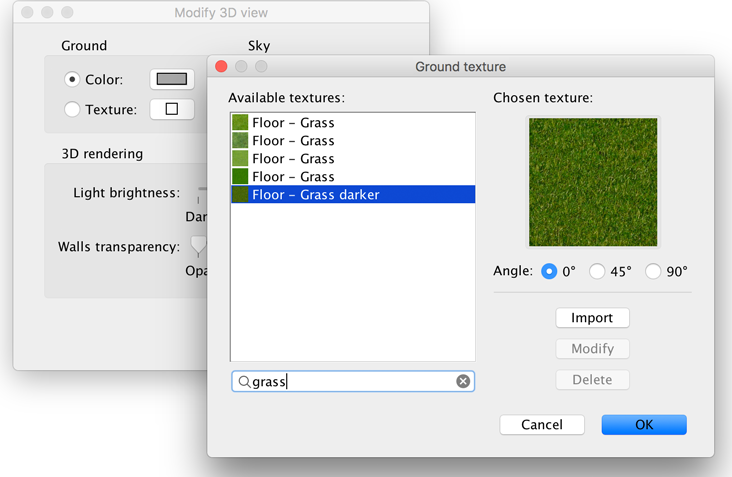This screenshot has height=477, width=732.
Task: Select the third Floor - Grass texture
Action: (x=293, y=159)
